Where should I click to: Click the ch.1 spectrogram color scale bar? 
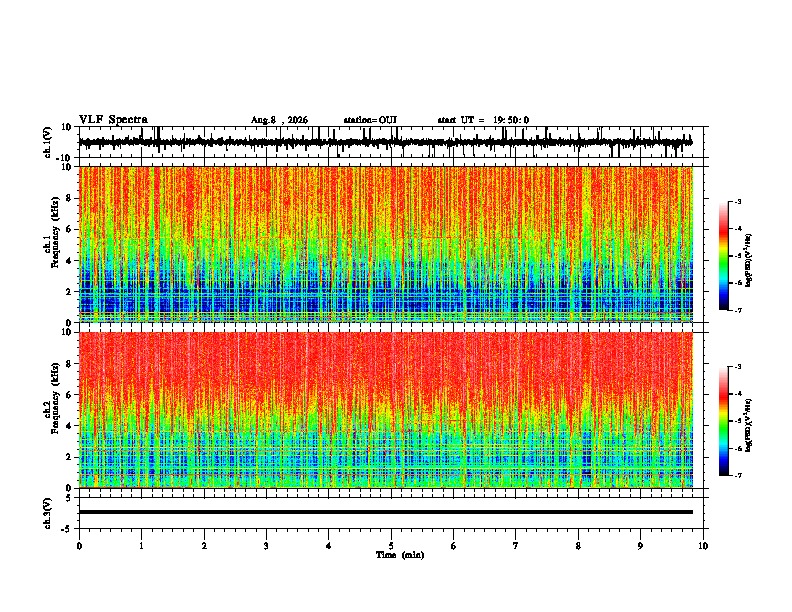724,256
